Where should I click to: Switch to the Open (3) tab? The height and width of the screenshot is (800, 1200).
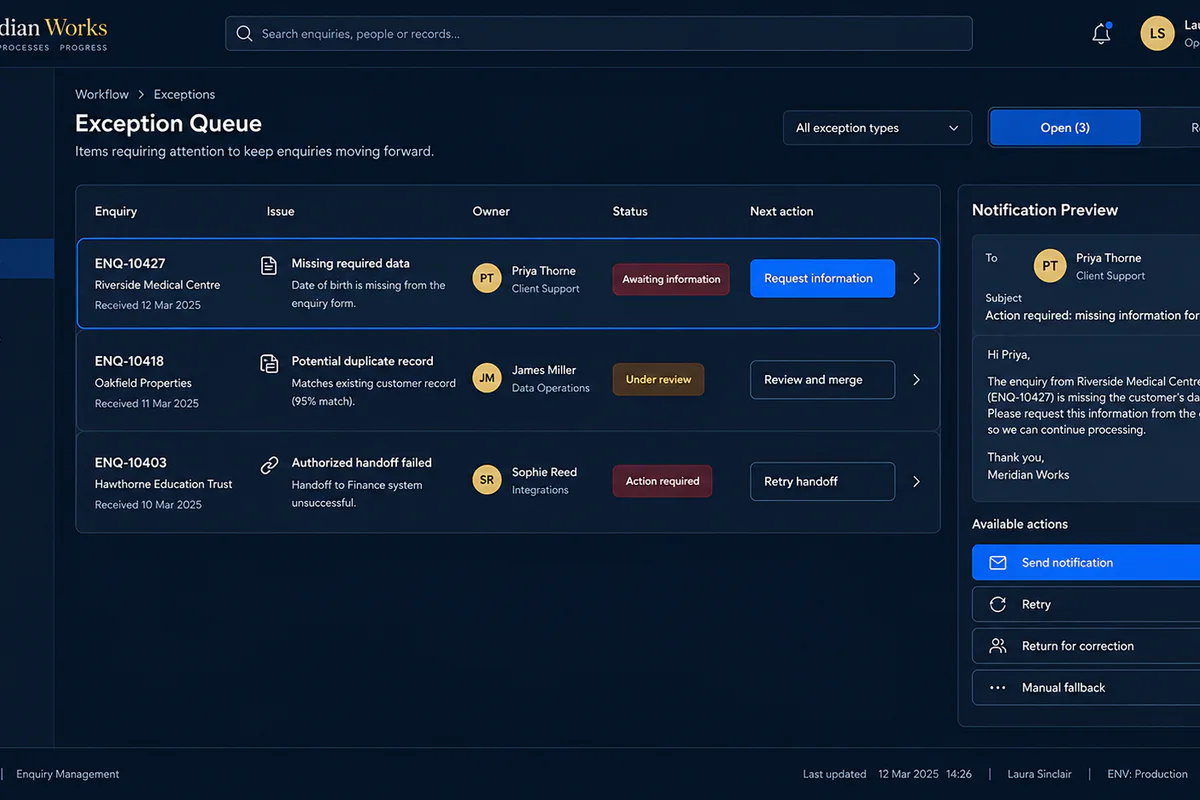[1065, 128]
